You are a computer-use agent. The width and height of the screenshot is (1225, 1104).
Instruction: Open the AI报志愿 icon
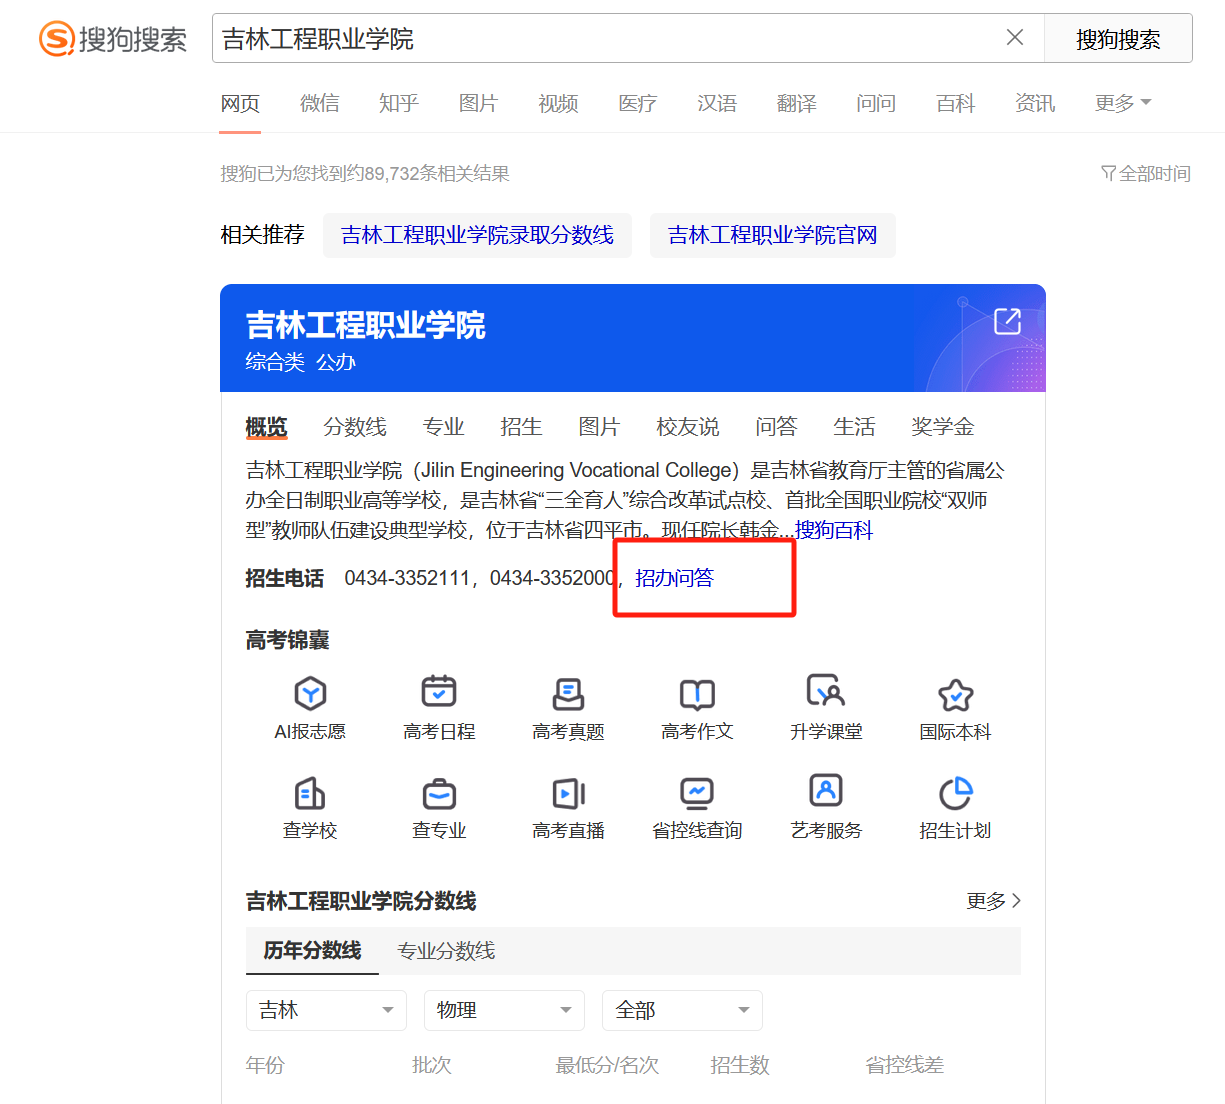(310, 693)
